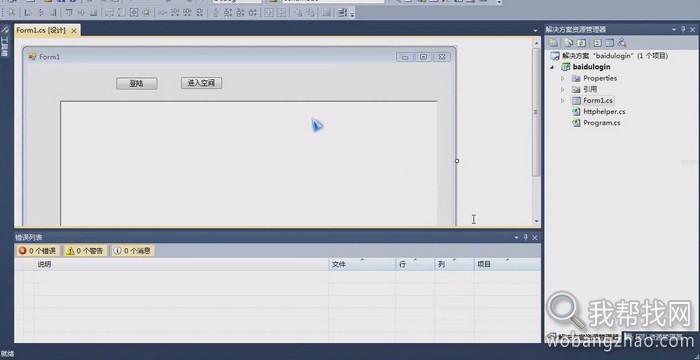
Task: Click the Decrease Vertical Spacing icon
Action: click(240, 13)
